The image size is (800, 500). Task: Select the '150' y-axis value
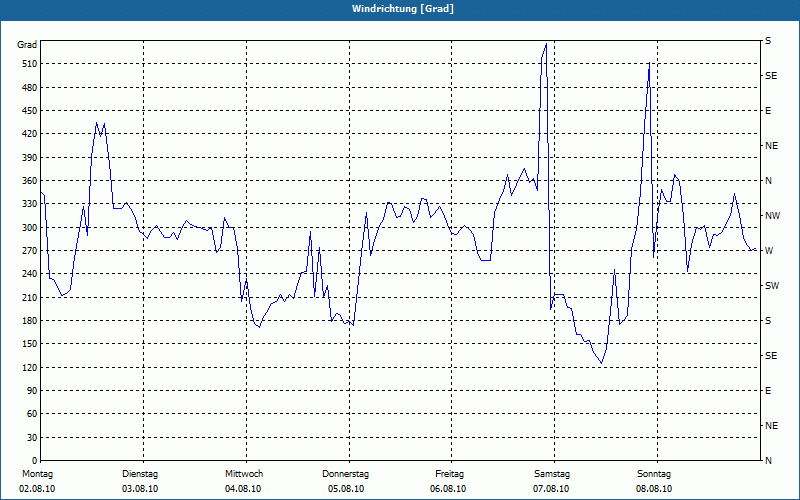[x=30, y=344]
